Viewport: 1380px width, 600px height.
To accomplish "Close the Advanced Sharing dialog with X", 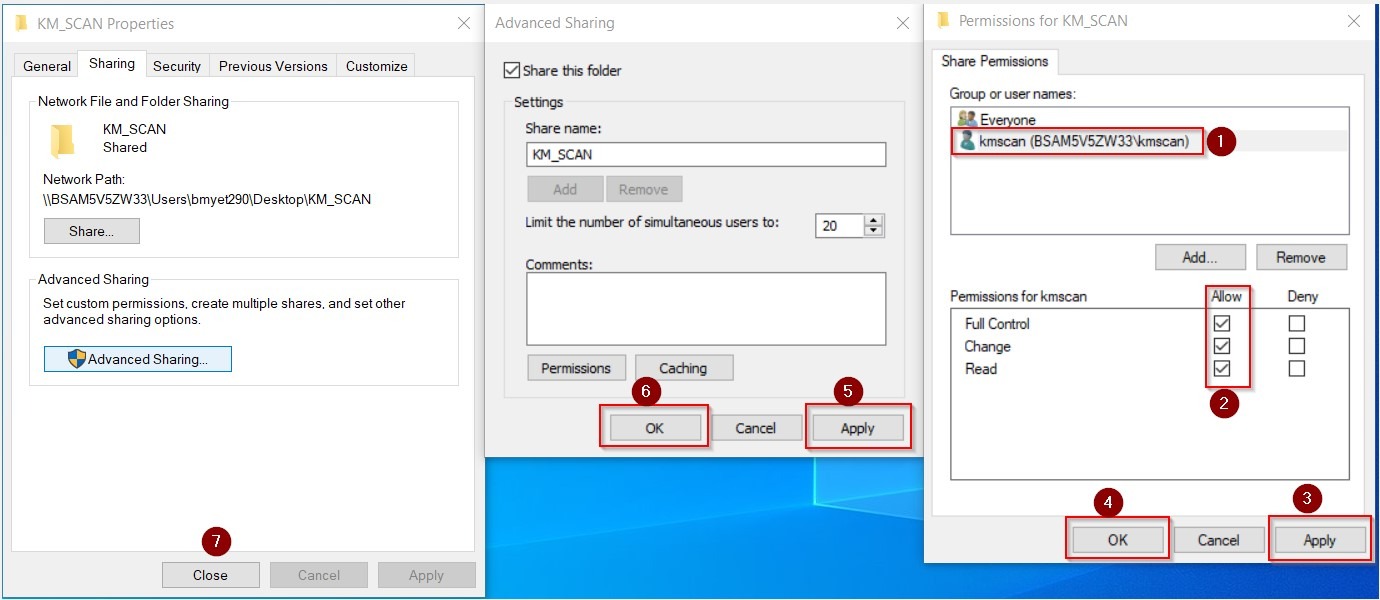I will point(904,23).
